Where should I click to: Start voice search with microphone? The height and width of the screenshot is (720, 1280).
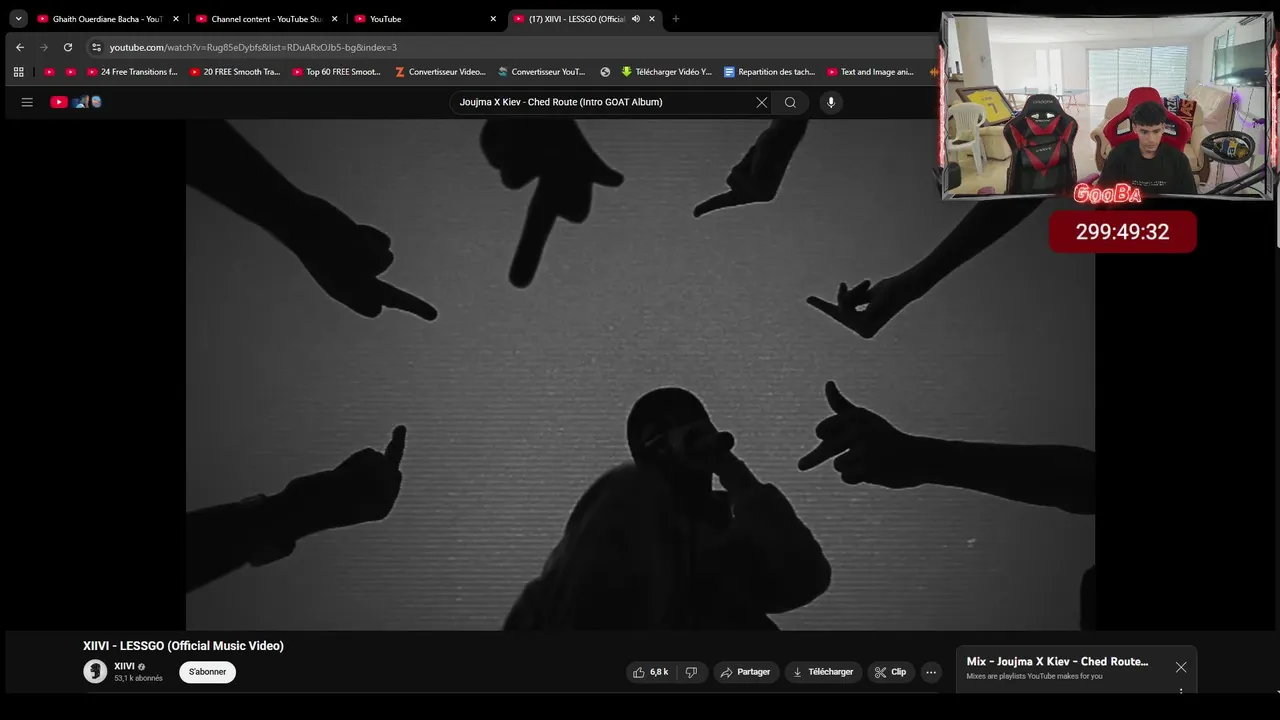pyautogui.click(x=831, y=102)
